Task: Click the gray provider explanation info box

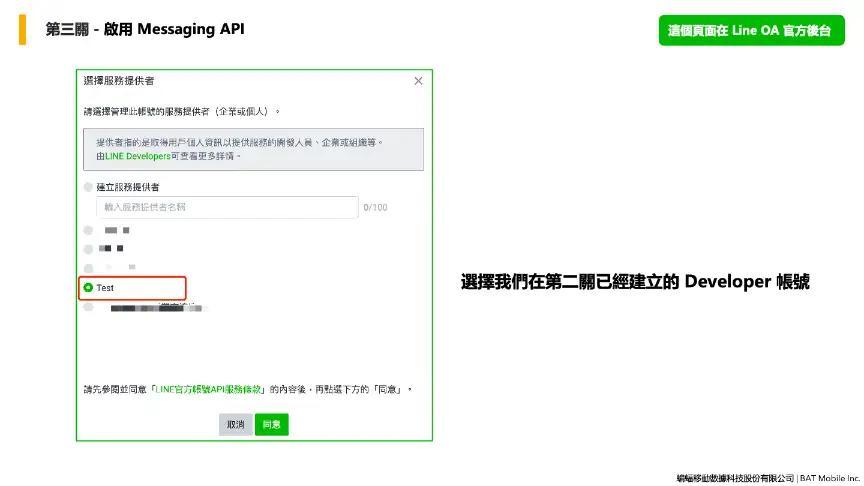Action: tap(253, 149)
